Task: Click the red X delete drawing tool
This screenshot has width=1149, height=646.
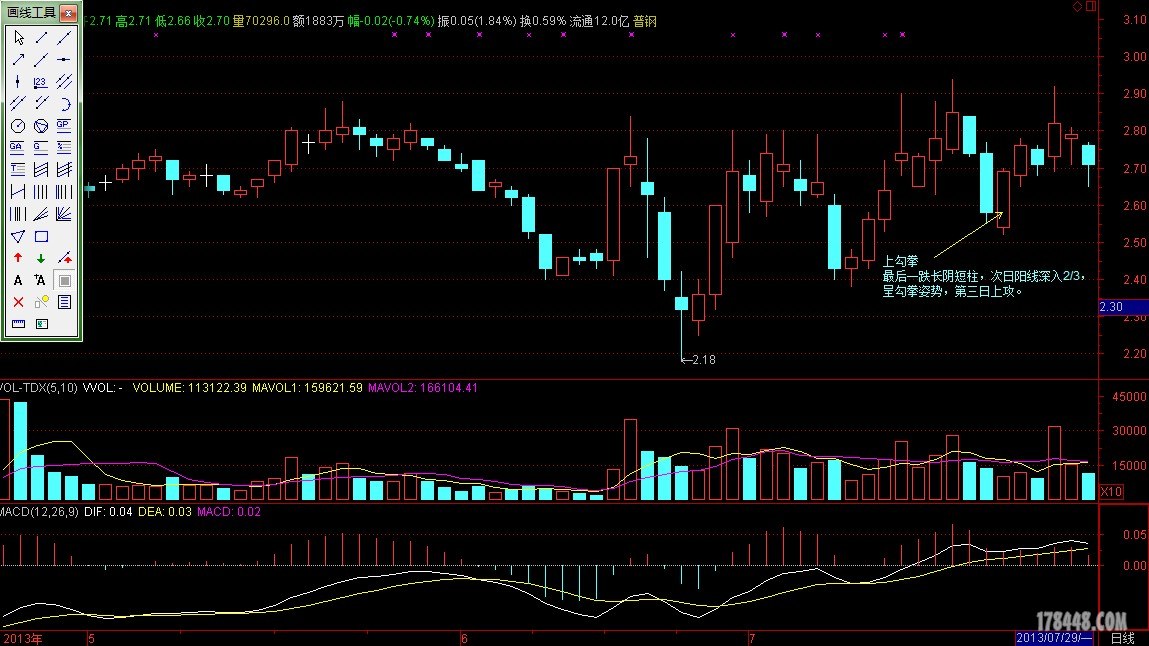Action: pyautogui.click(x=18, y=302)
